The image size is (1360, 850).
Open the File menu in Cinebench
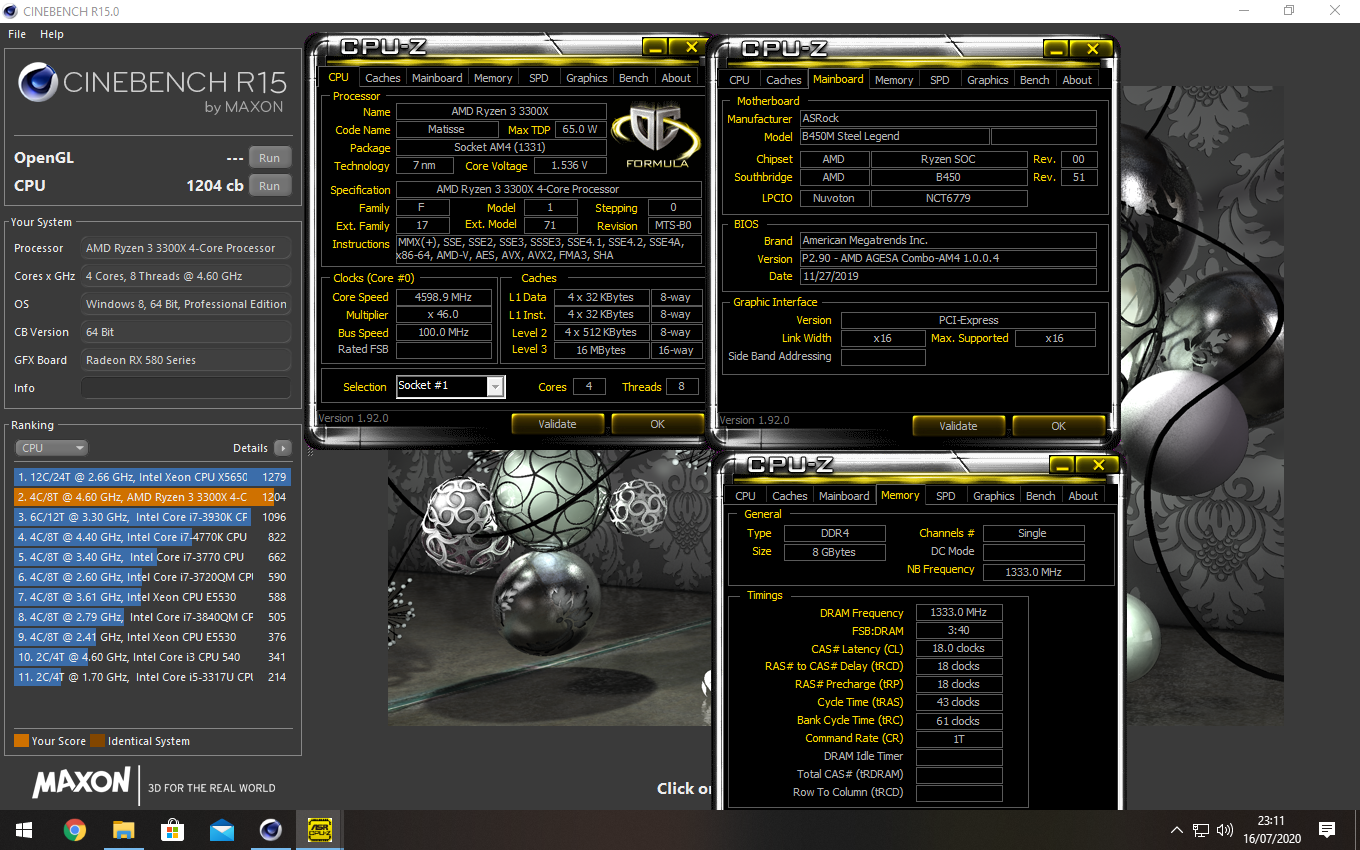(x=17, y=34)
